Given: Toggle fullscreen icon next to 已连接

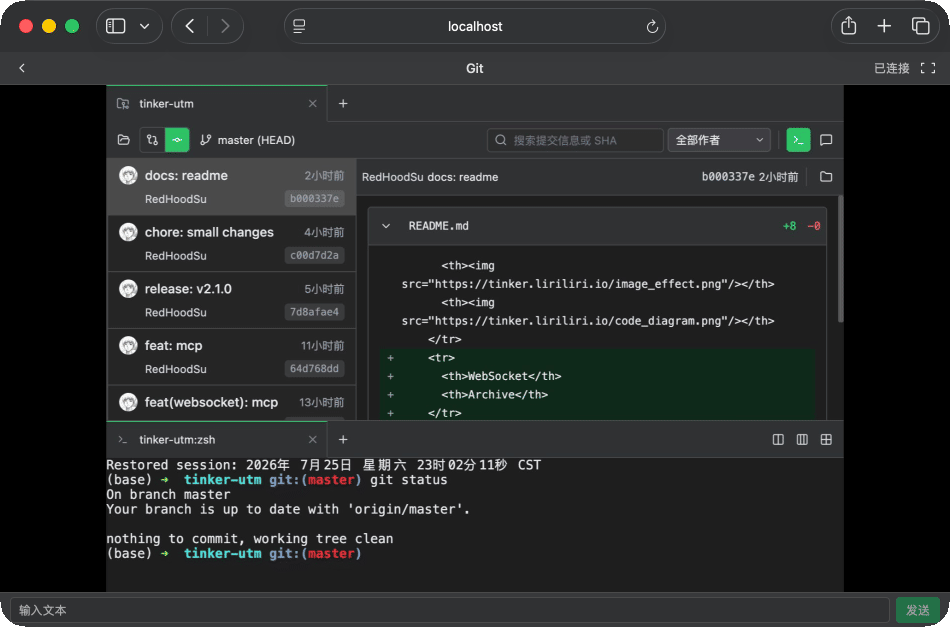Looking at the screenshot, I should coord(928,68).
